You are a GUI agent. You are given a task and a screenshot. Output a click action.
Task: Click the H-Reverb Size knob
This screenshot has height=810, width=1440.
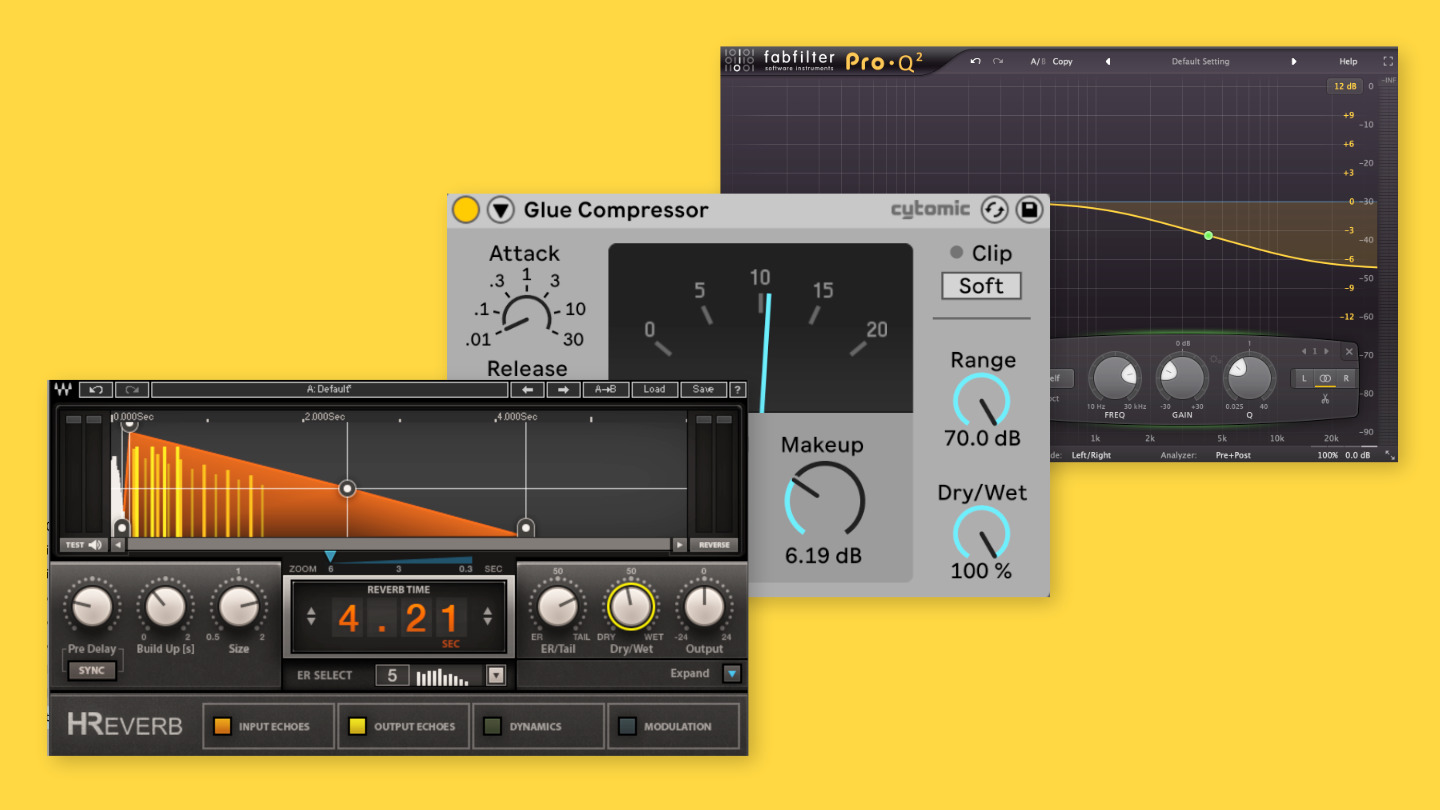tap(238, 607)
